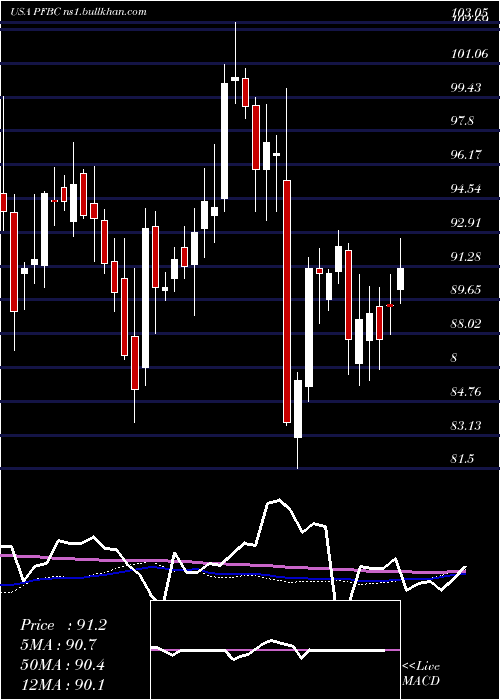The width and height of the screenshot is (500, 700).
Task: Click the long red candle falling to 83.5
Action: tap(287, 301)
